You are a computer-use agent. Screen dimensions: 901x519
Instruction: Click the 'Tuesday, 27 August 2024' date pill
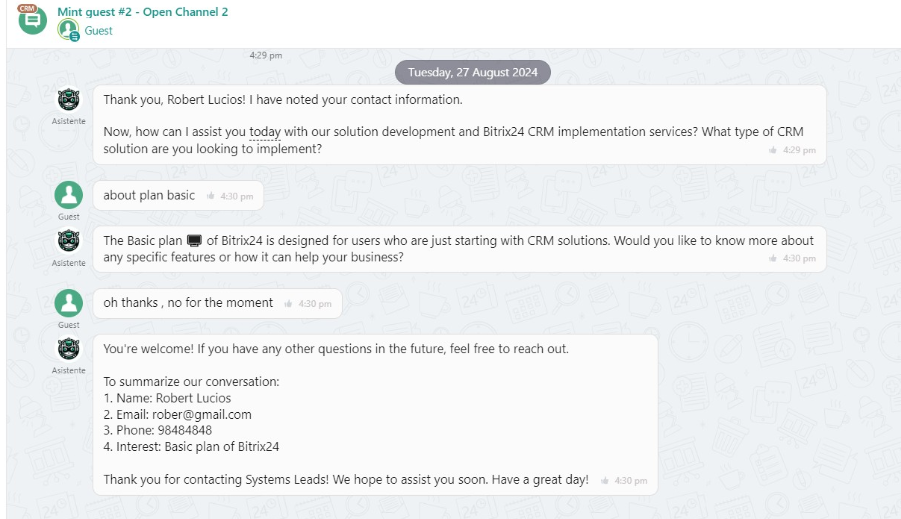click(x=472, y=72)
